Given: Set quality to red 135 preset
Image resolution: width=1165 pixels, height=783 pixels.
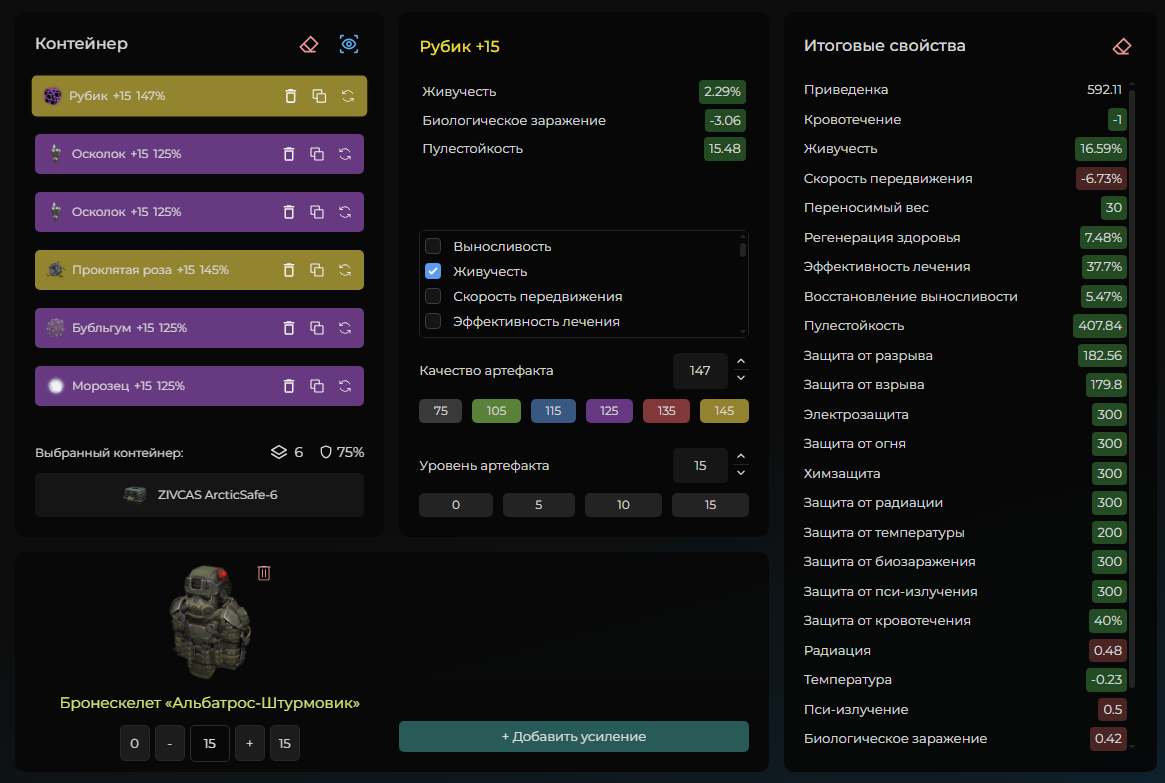Looking at the screenshot, I should point(666,411).
